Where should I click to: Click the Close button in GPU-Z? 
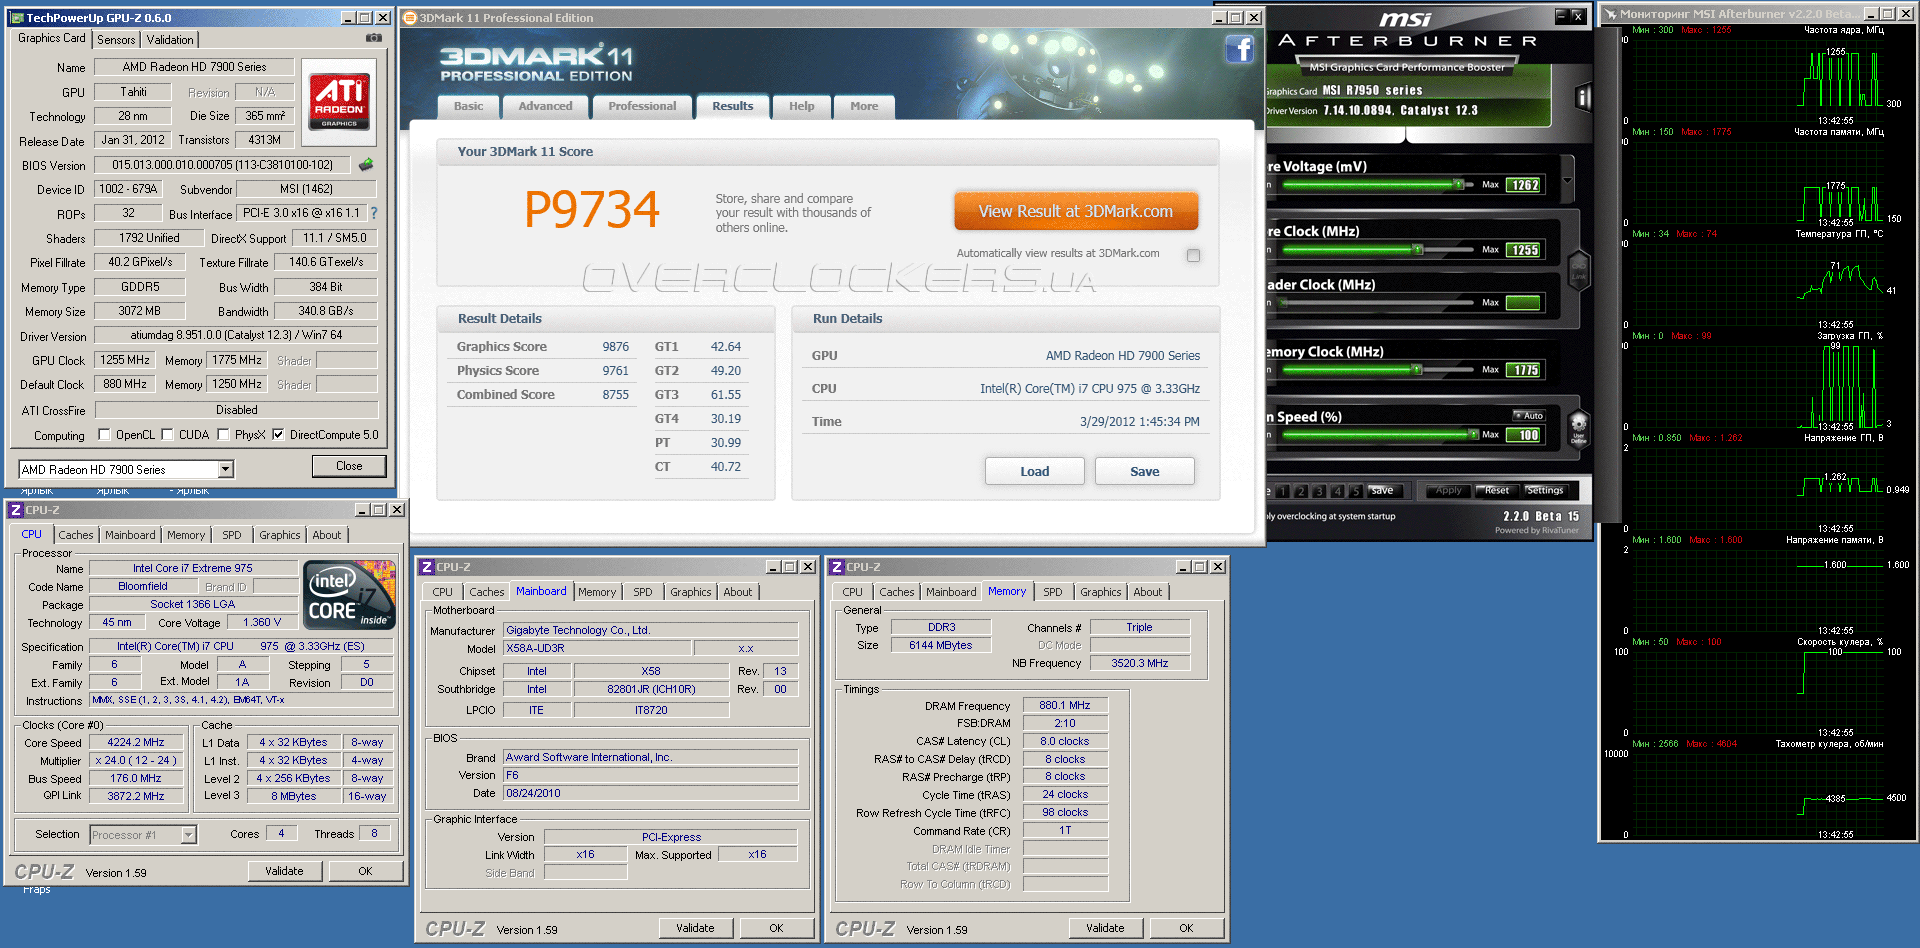349,466
